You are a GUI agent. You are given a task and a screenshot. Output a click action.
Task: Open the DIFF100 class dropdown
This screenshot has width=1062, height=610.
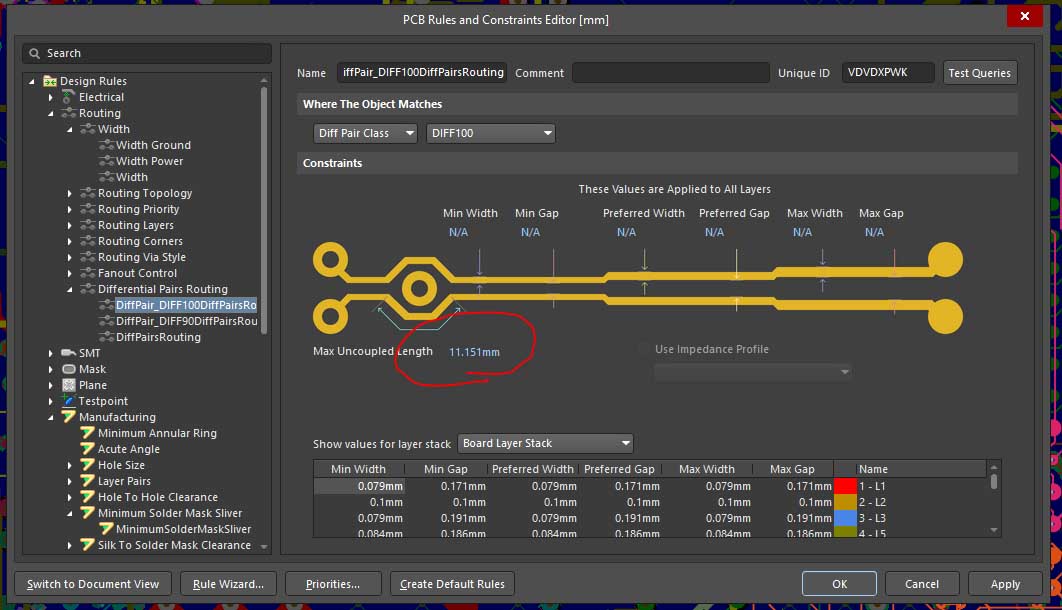pos(490,133)
